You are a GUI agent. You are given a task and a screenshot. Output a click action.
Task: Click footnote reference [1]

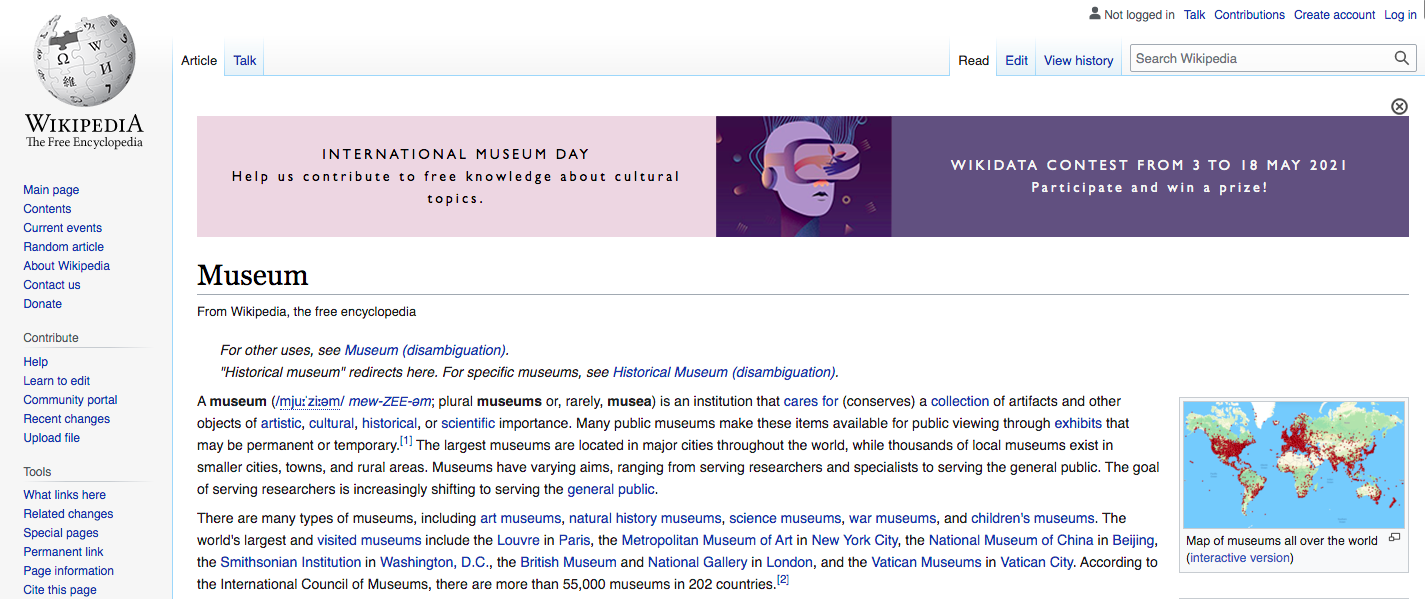coord(406,441)
